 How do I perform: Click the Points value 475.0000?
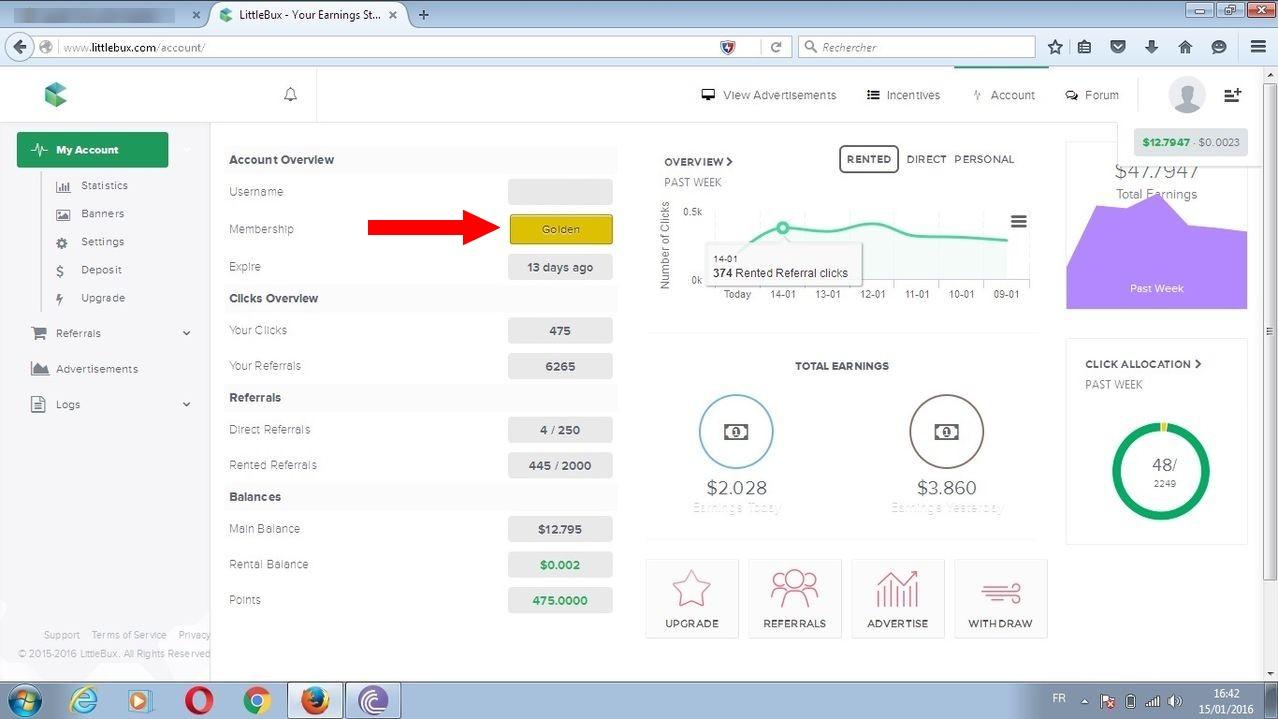click(x=560, y=600)
